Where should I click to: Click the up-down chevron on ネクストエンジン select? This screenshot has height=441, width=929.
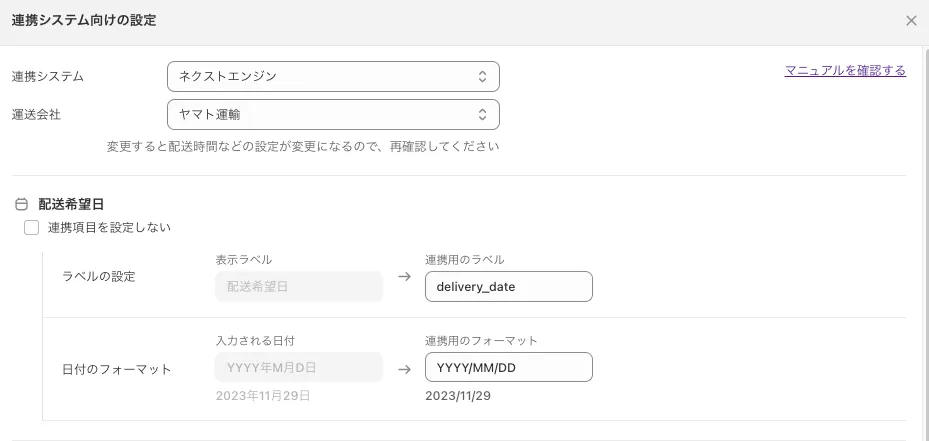pos(482,76)
